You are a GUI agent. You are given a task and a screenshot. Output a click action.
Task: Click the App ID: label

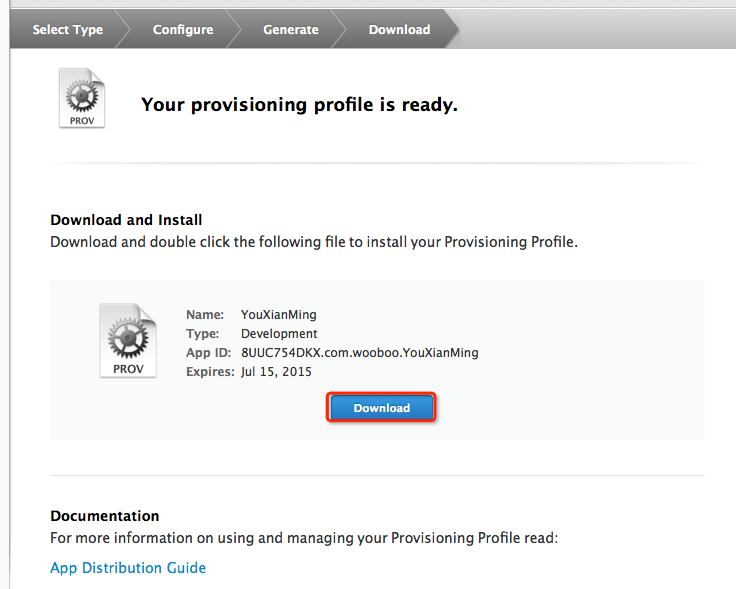(x=208, y=352)
